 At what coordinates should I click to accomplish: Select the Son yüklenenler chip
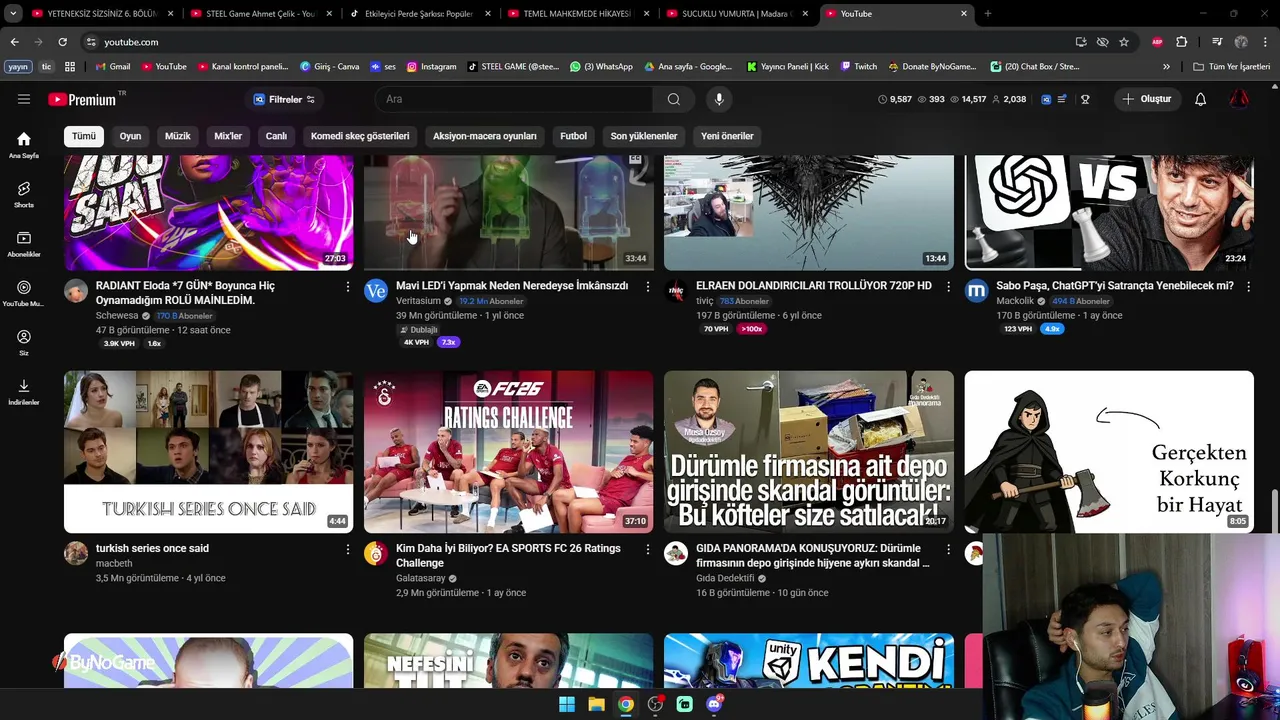[x=644, y=136]
